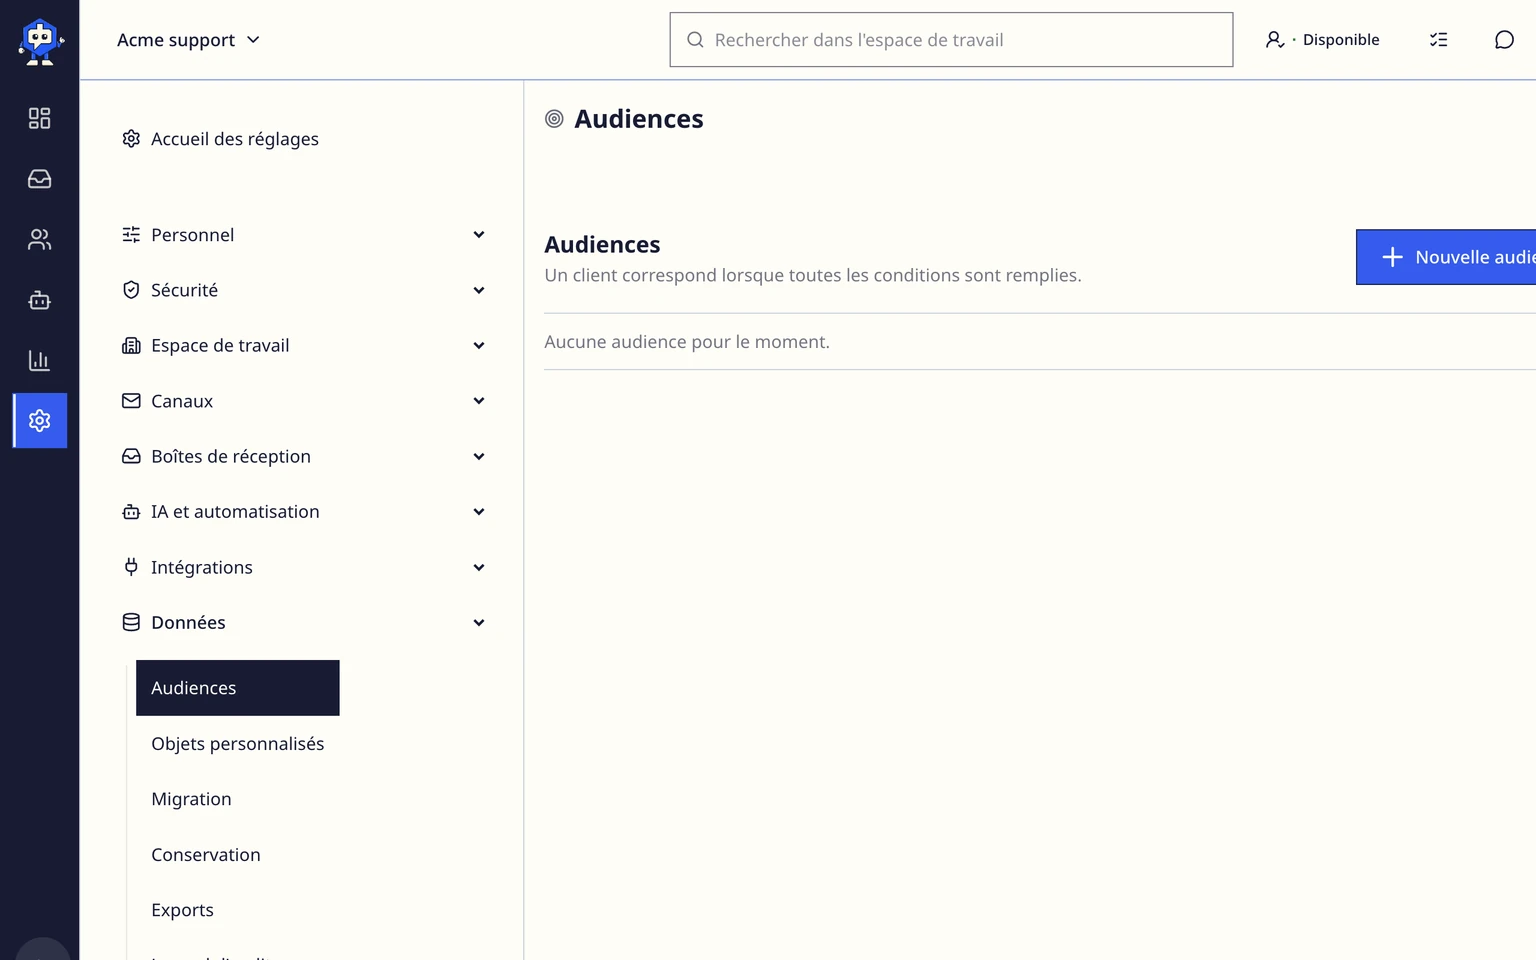Expand the Personnel section chevron
Viewport: 1536px width, 960px height.
(x=479, y=235)
